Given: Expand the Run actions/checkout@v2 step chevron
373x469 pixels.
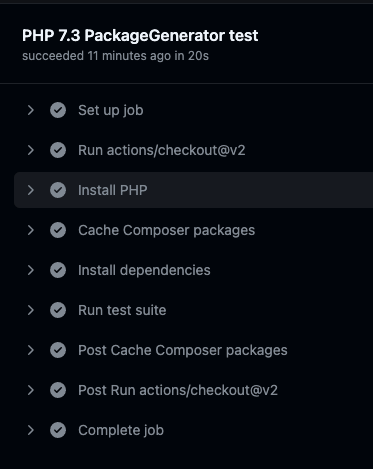Looking at the screenshot, I should pyautogui.click(x=31, y=150).
